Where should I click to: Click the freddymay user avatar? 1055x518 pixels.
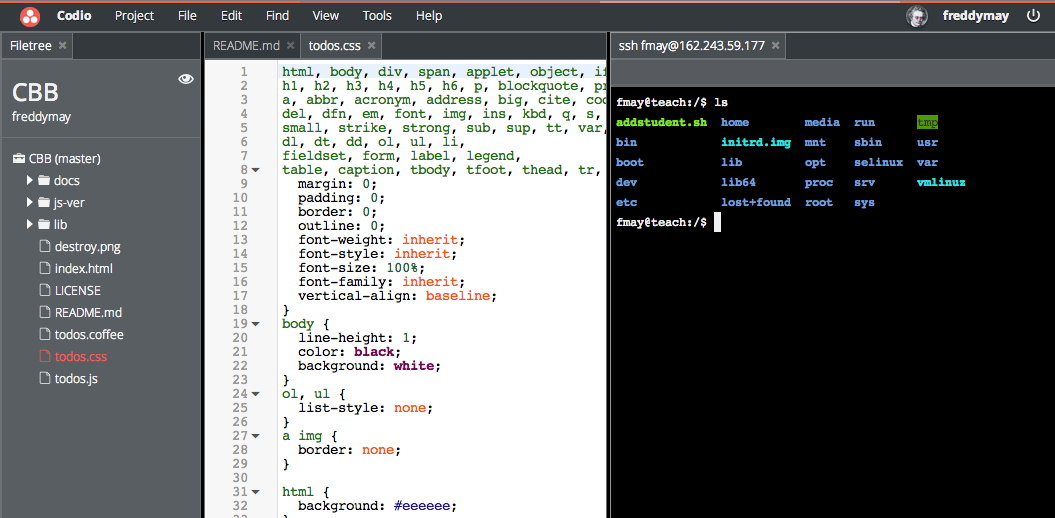click(916, 16)
